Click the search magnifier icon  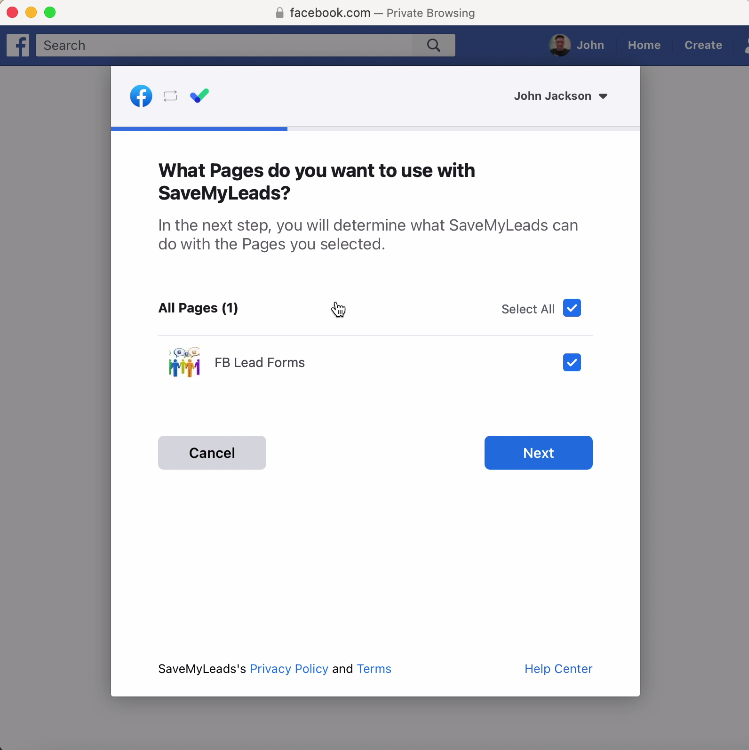(x=433, y=45)
